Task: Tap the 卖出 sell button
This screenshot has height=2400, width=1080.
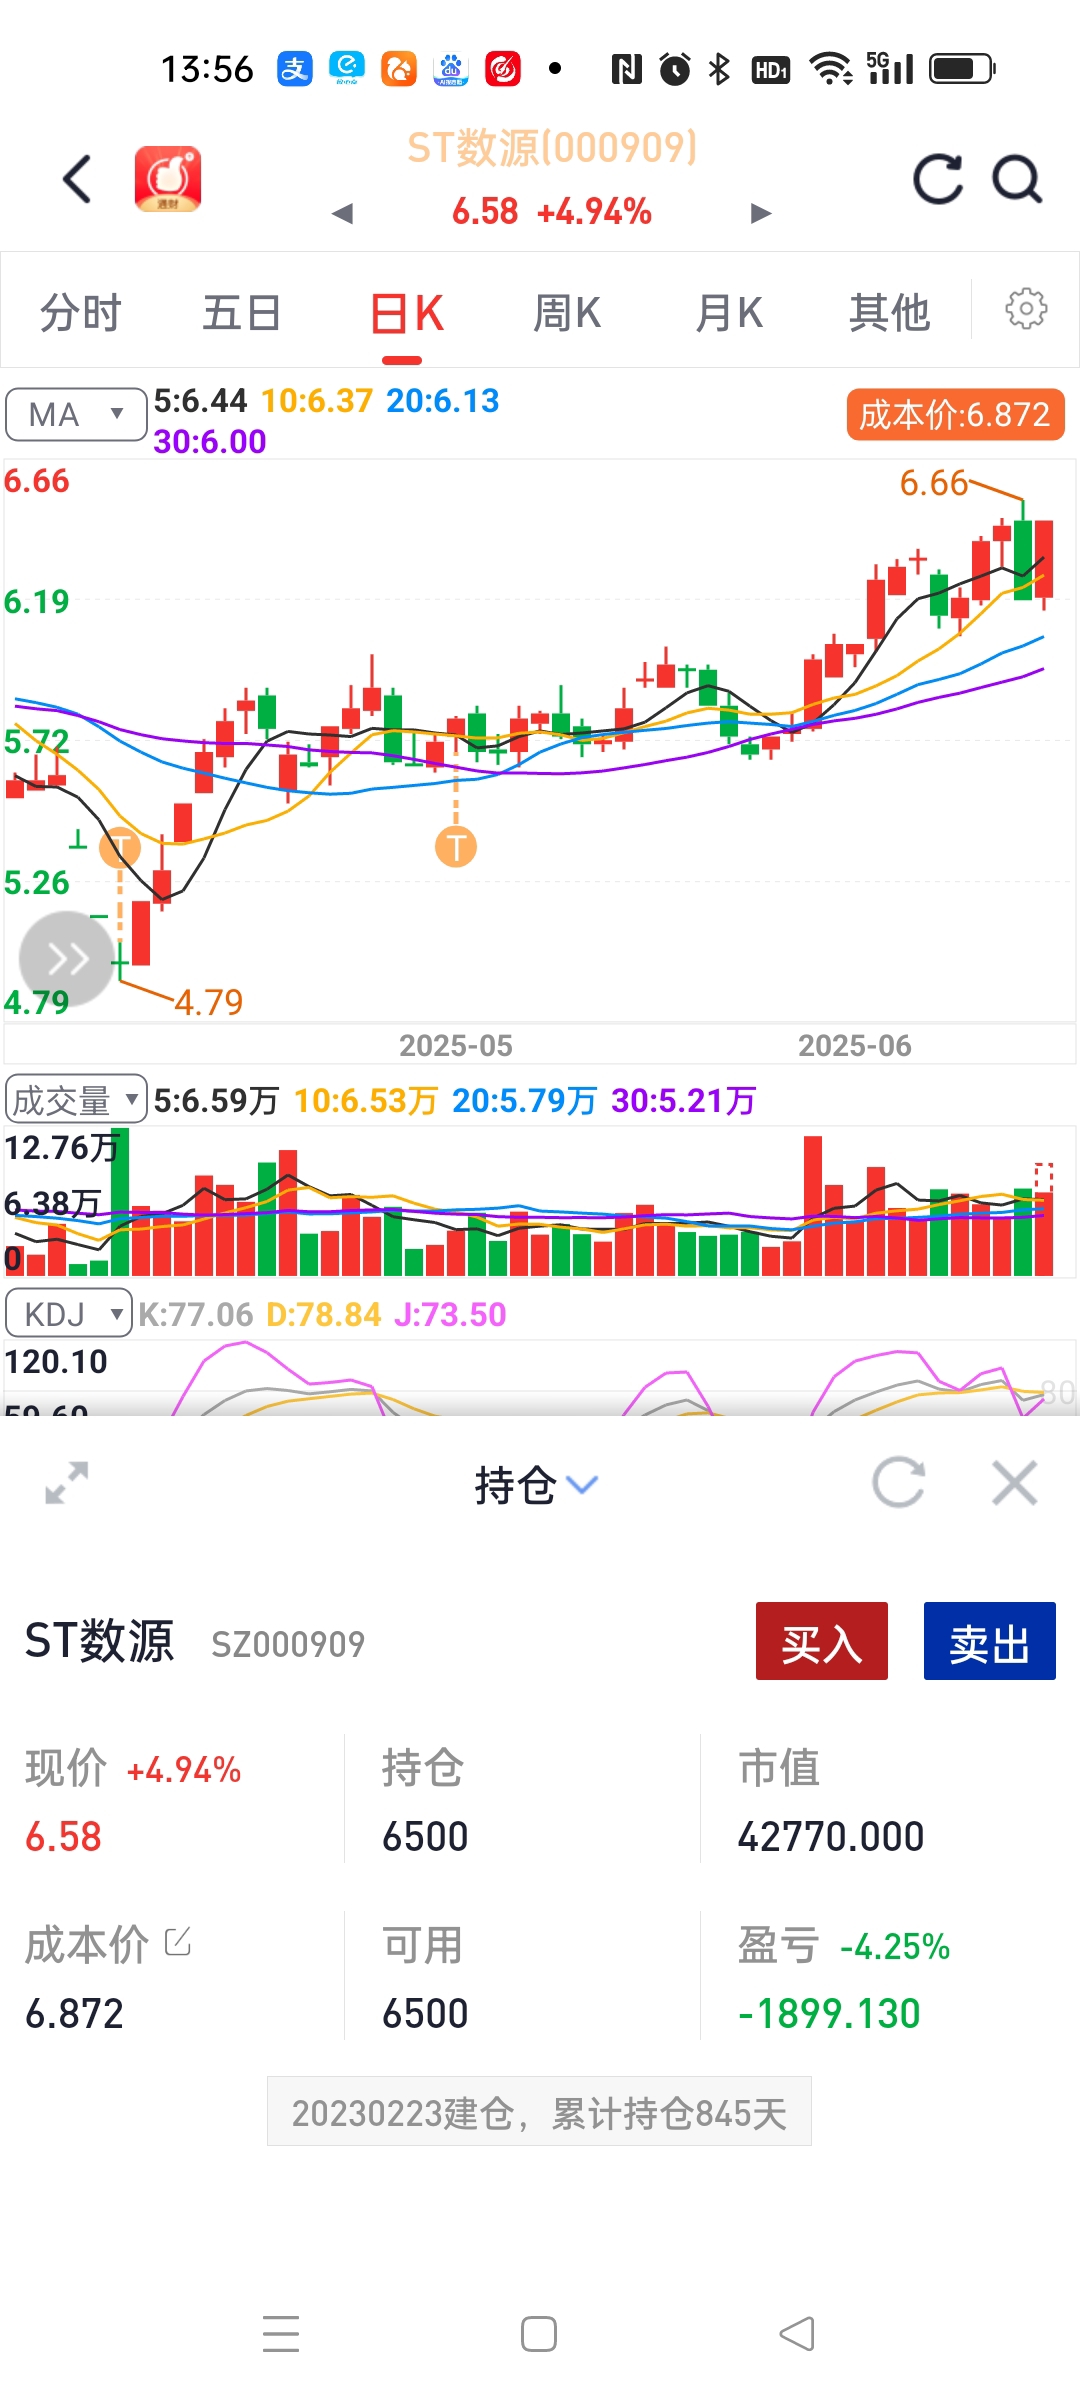Action: pos(990,1641)
